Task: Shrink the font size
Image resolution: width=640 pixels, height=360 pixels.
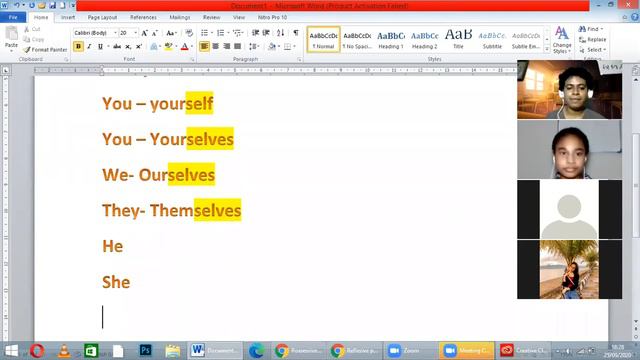Action: click(155, 33)
